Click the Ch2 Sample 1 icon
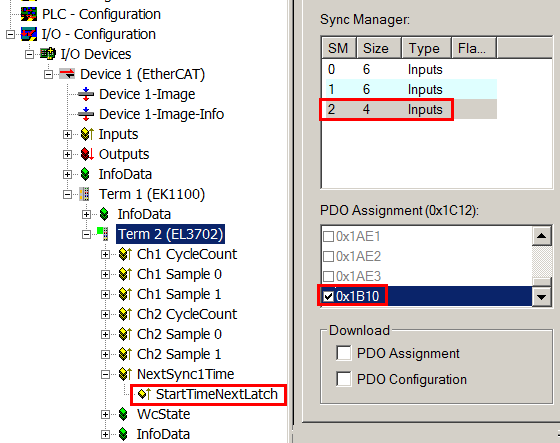This screenshot has height=443, width=560. [125, 354]
